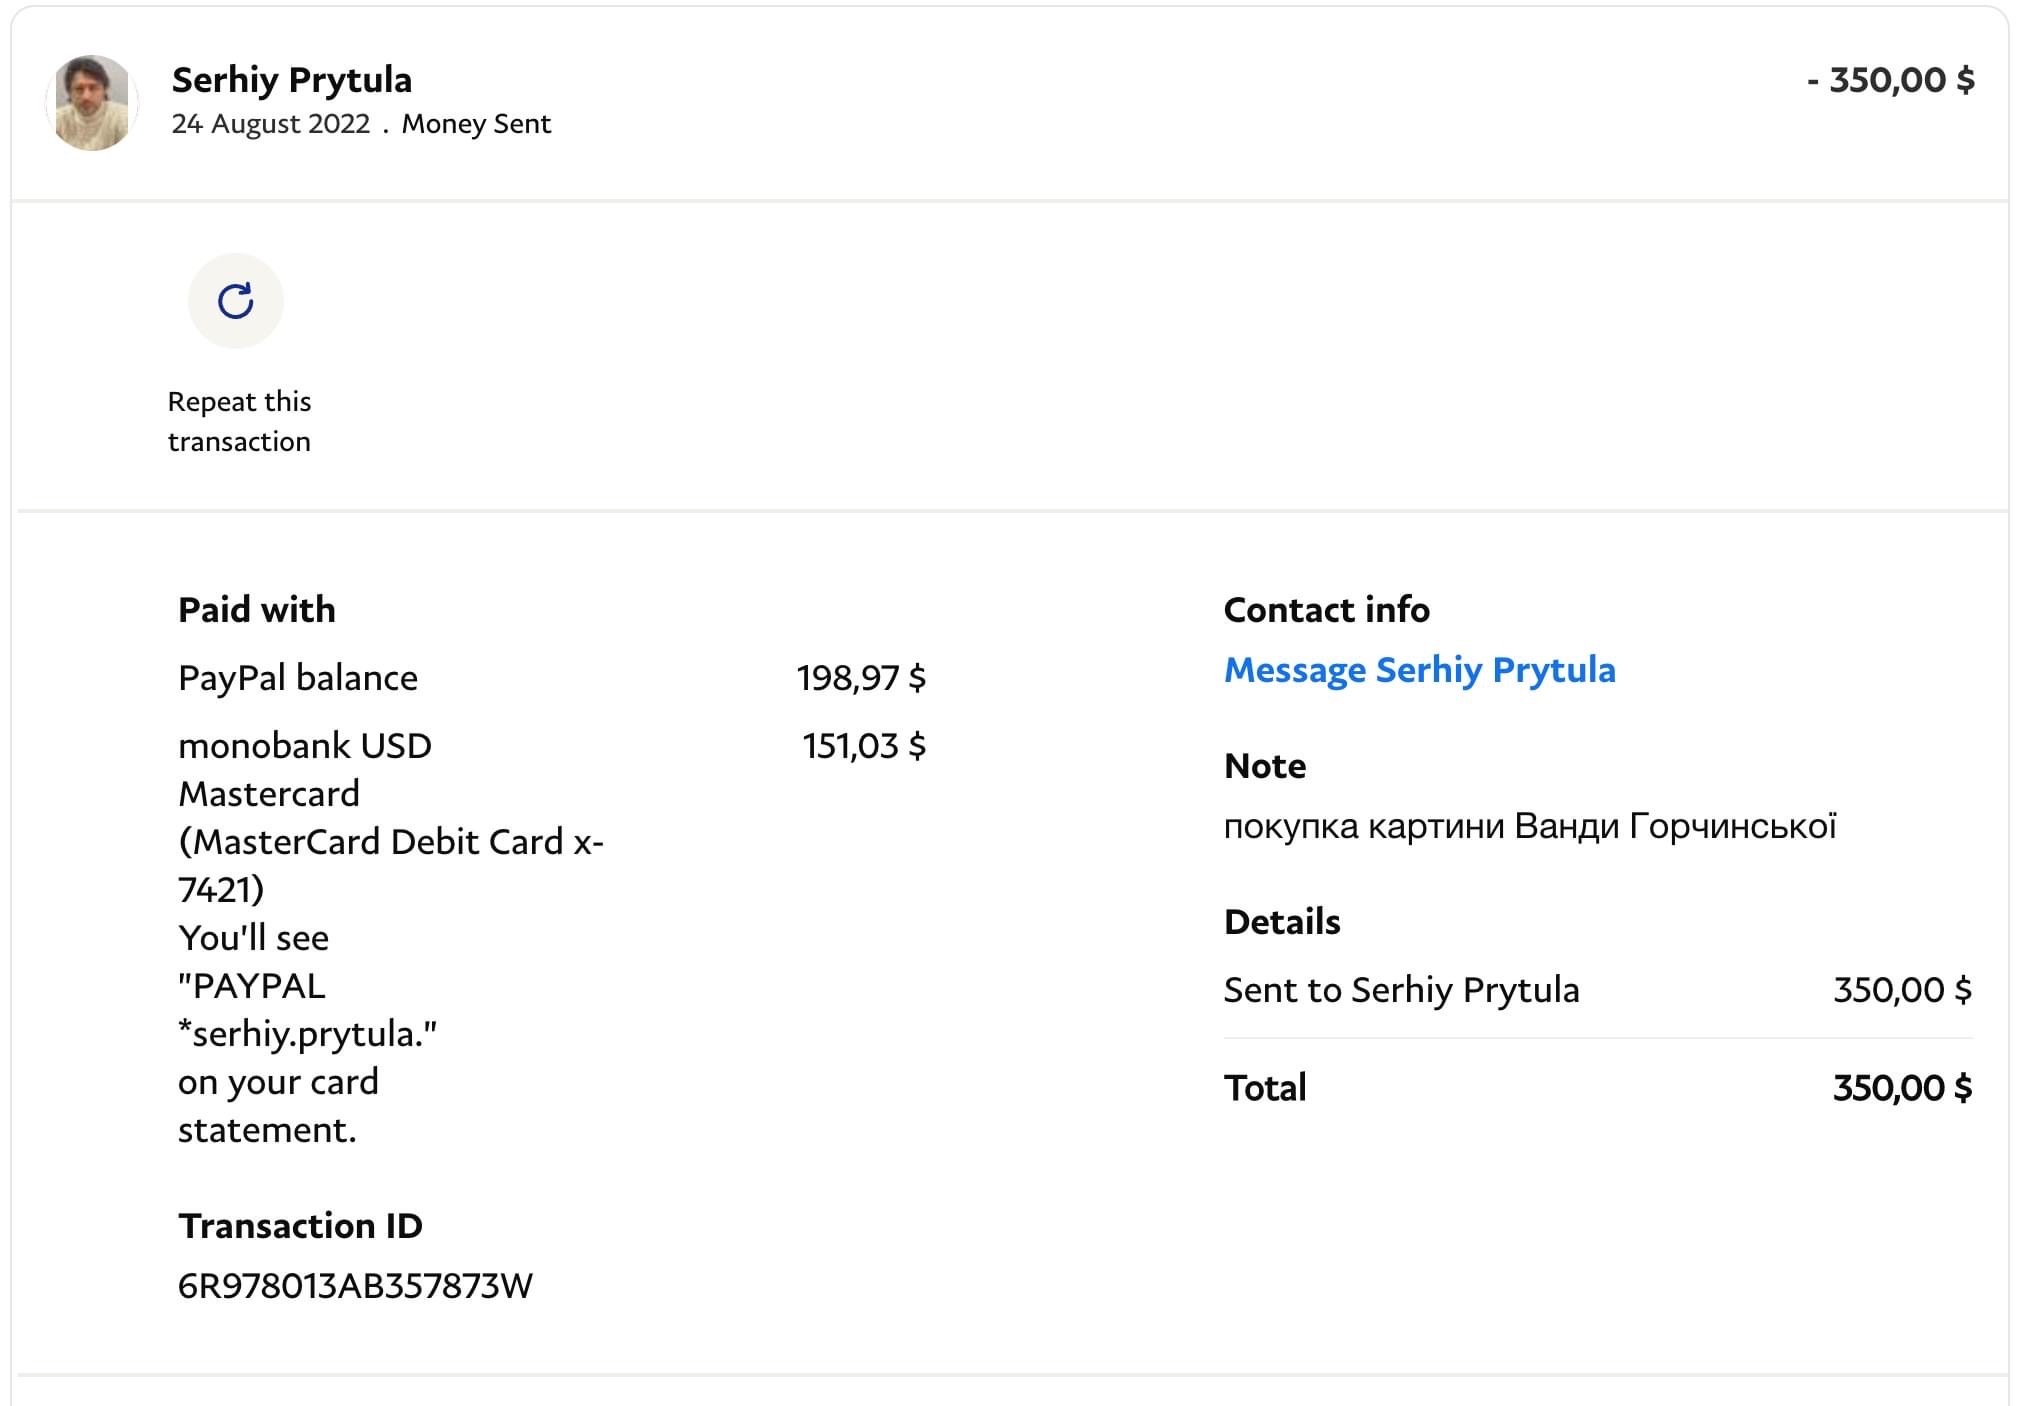Click the 'Paid with' heading
This screenshot has height=1406, width=2038.
pyautogui.click(x=257, y=610)
